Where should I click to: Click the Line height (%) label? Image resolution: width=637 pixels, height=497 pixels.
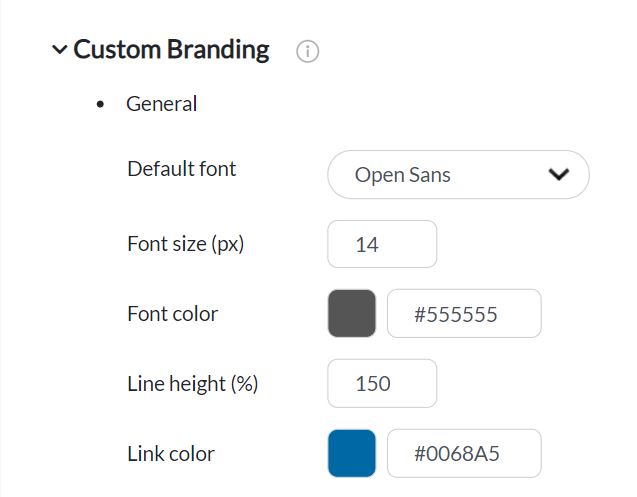click(193, 384)
